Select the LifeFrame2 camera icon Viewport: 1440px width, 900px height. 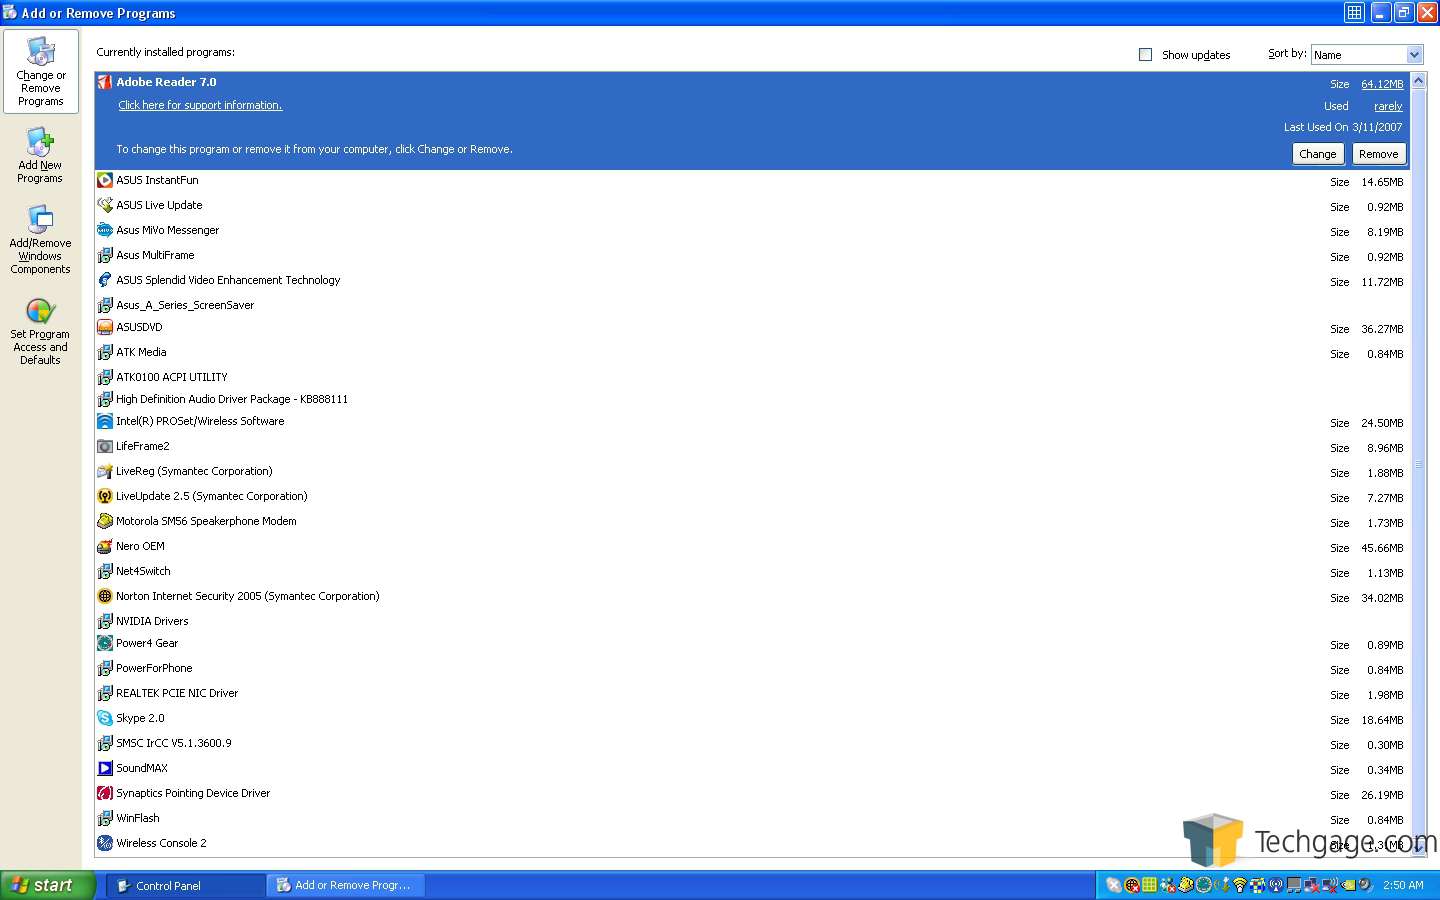tap(104, 446)
